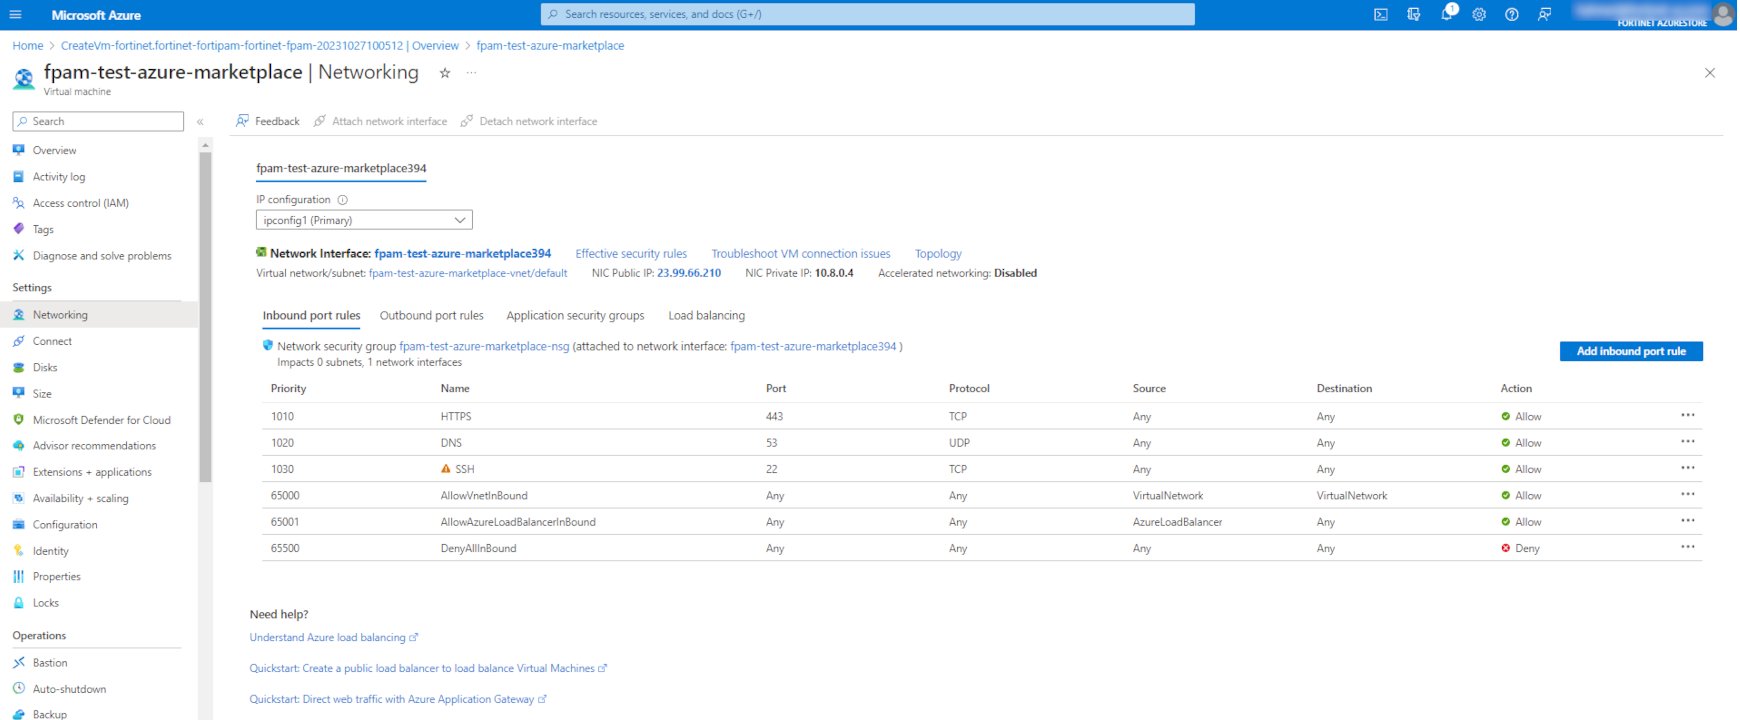
Task: Click the sidebar Search field
Action: coord(98,122)
